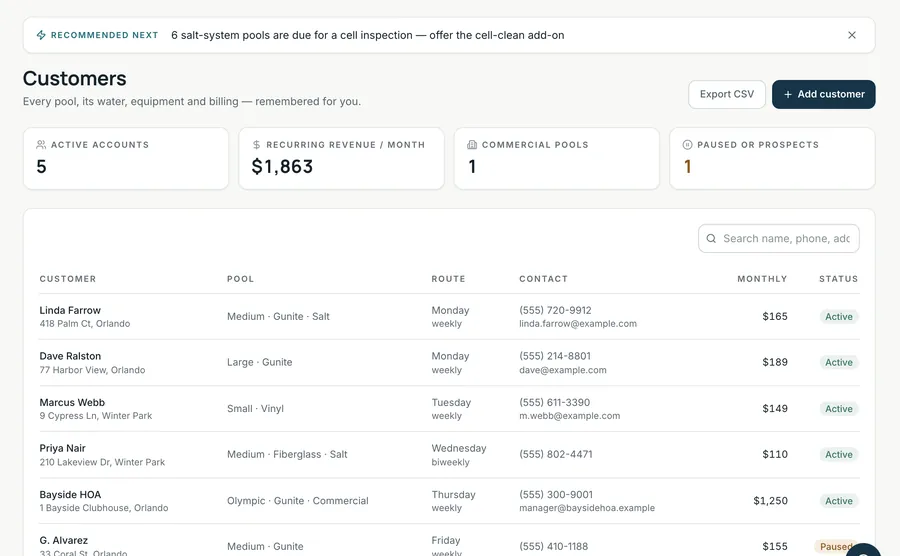Click phone (555) 300-9001
The height and width of the screenshot is (556, 900).
click(556, 495)
